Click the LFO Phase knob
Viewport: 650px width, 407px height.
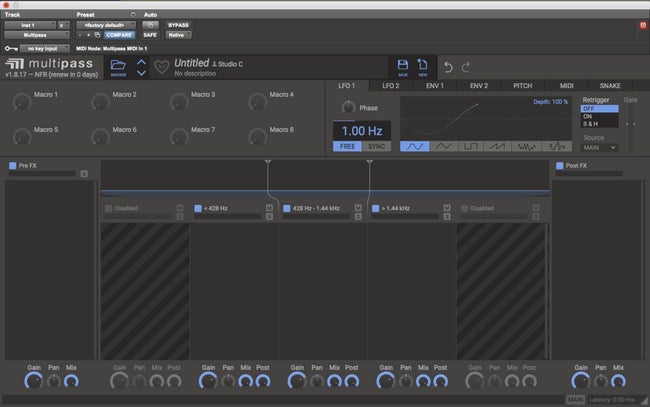pyautogui.click(x=348, y=107)
